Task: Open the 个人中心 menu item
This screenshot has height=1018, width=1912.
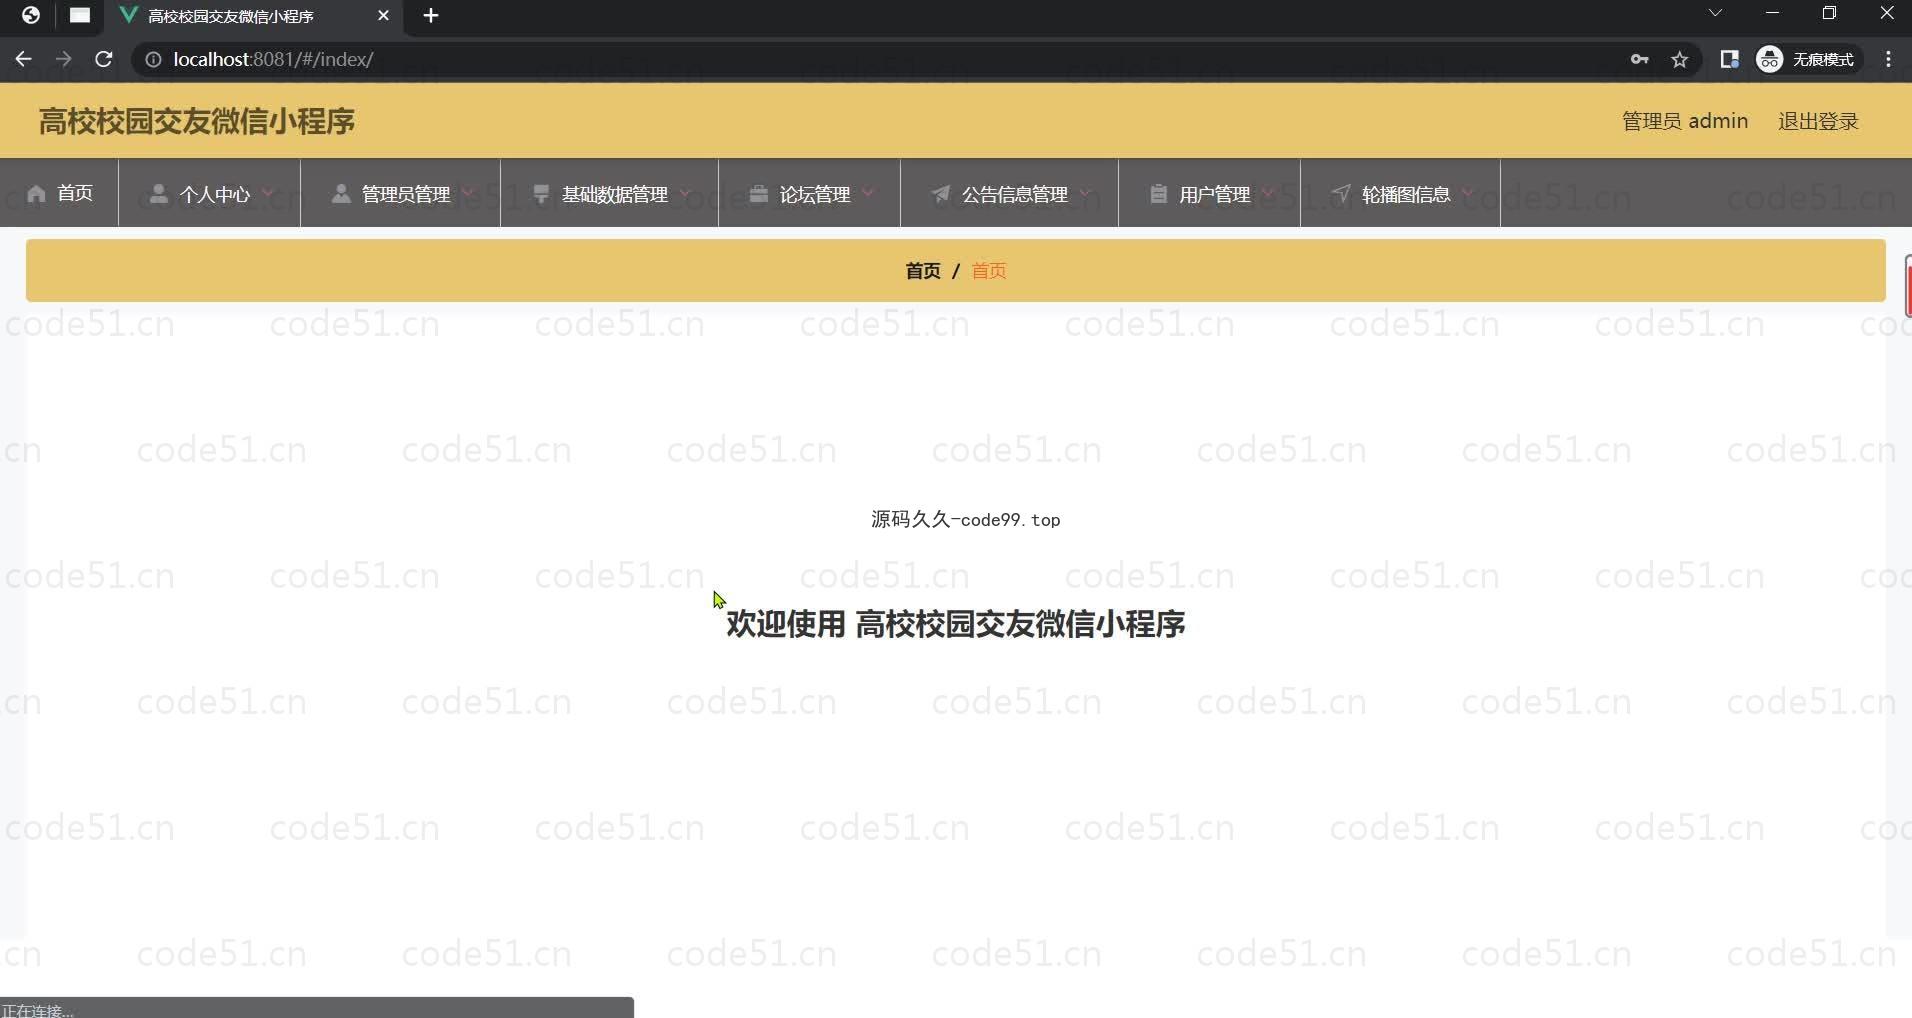Action: pyautogui.click(x=210, y=192)
